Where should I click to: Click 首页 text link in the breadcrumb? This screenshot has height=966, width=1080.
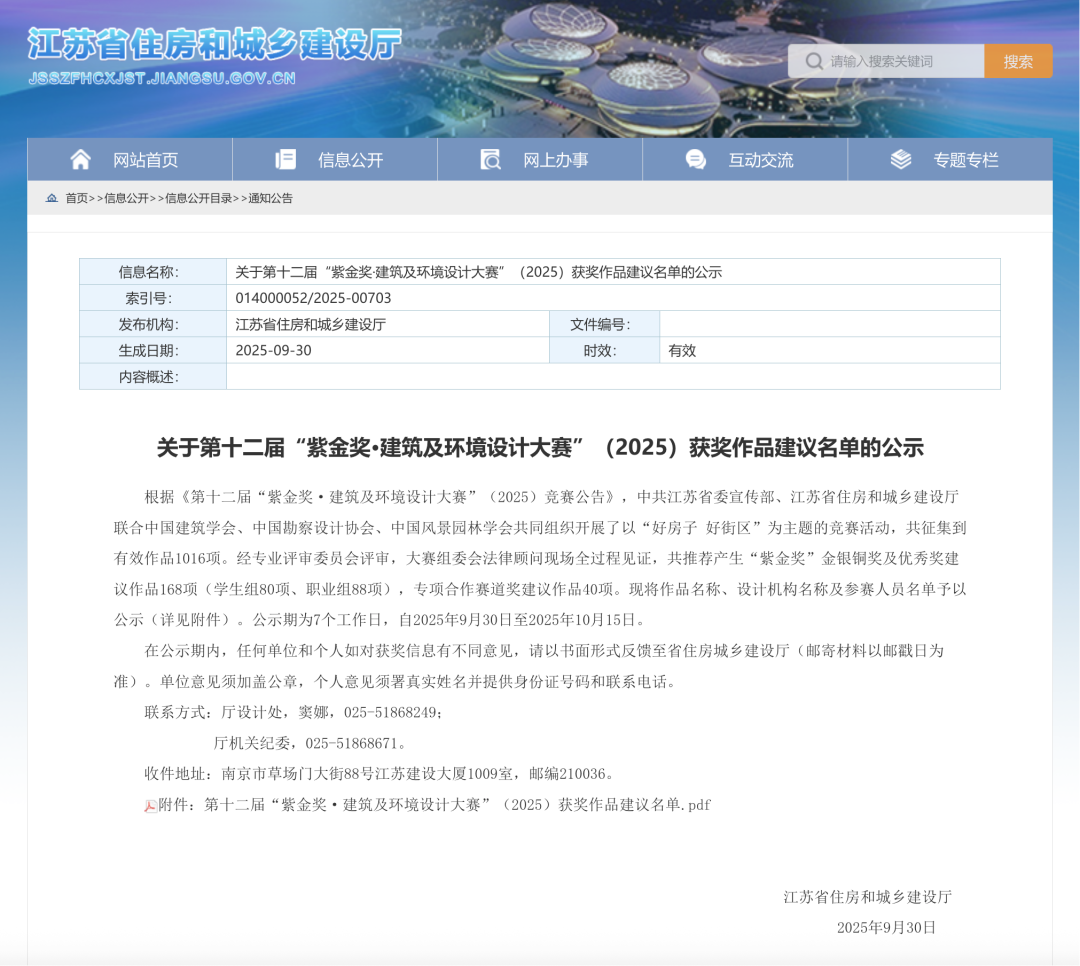click(x=76, y=198)
